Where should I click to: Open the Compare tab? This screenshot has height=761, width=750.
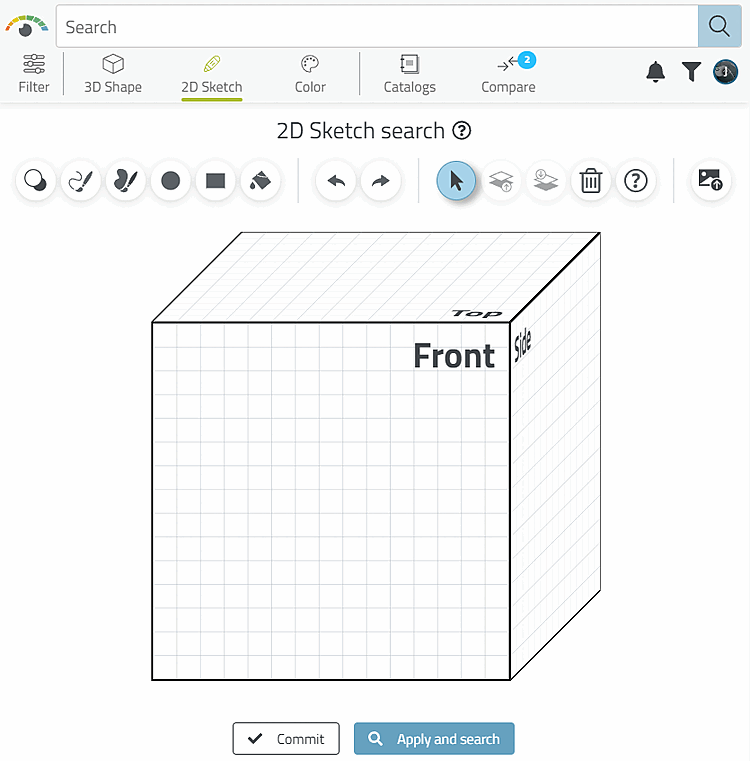(x=508, y=74)
